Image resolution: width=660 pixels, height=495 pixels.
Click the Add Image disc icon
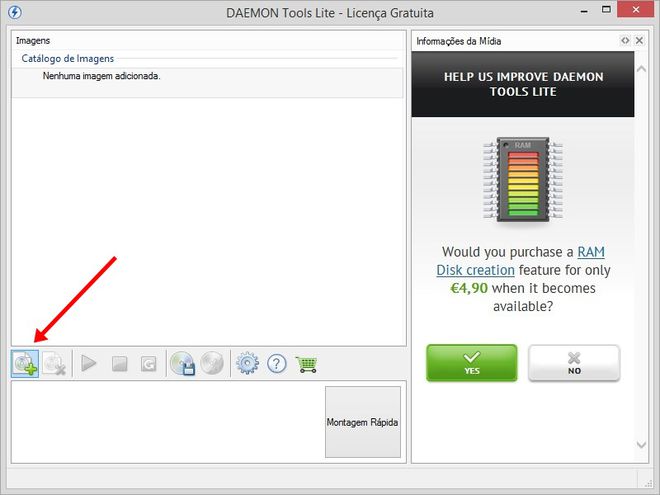tap(25, 363)
